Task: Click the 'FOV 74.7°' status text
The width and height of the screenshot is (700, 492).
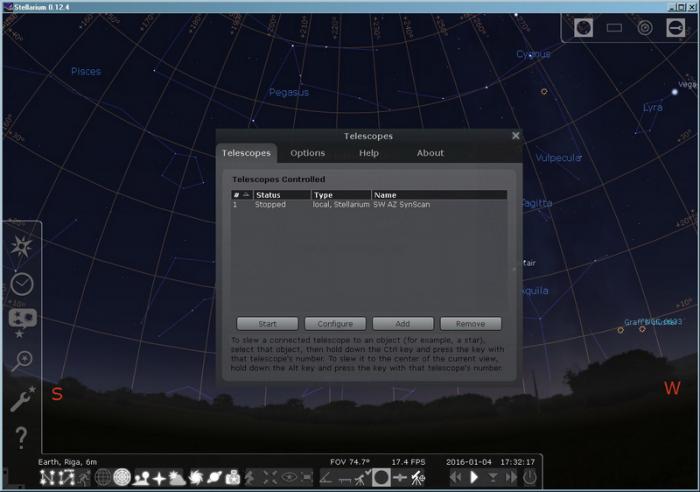Action: [350, 462]
